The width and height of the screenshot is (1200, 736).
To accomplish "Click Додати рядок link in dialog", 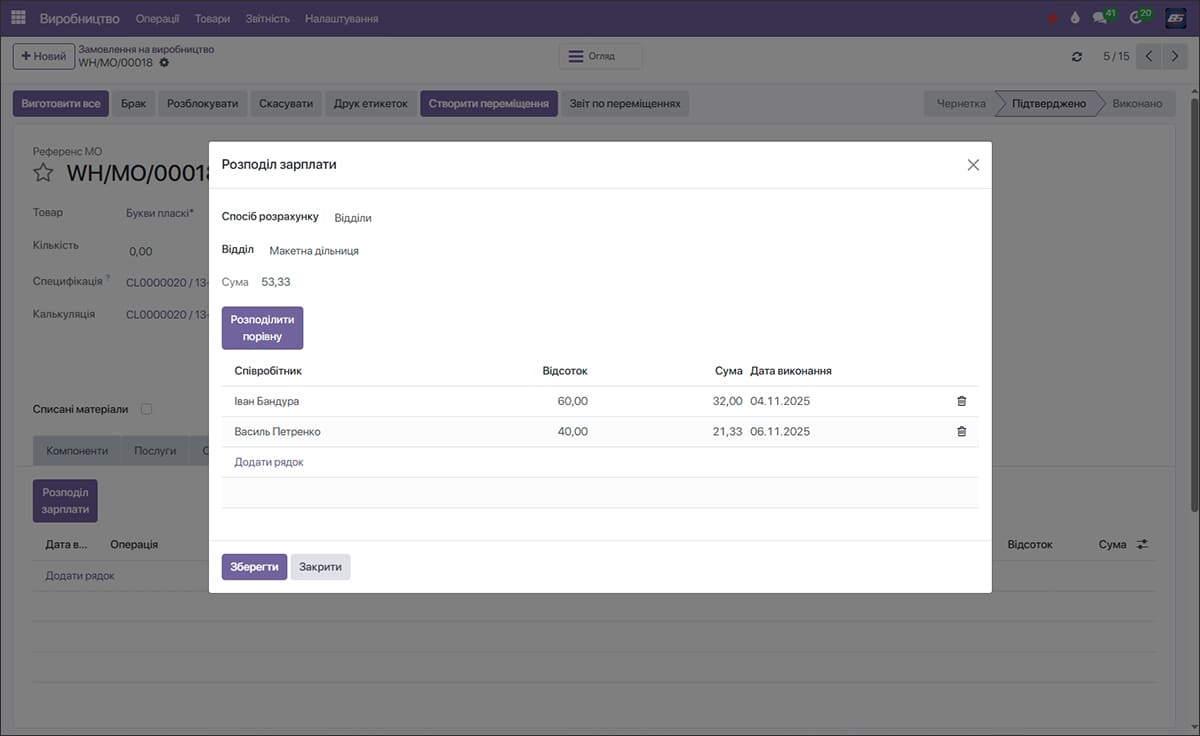I will [x=268, y=462].
